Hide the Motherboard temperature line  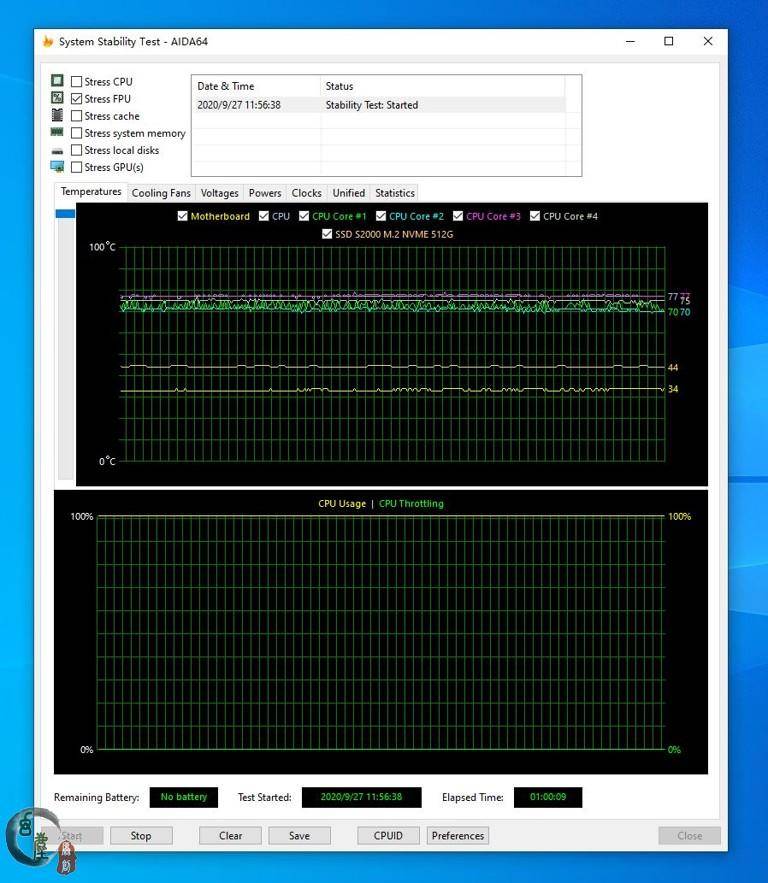182,216
